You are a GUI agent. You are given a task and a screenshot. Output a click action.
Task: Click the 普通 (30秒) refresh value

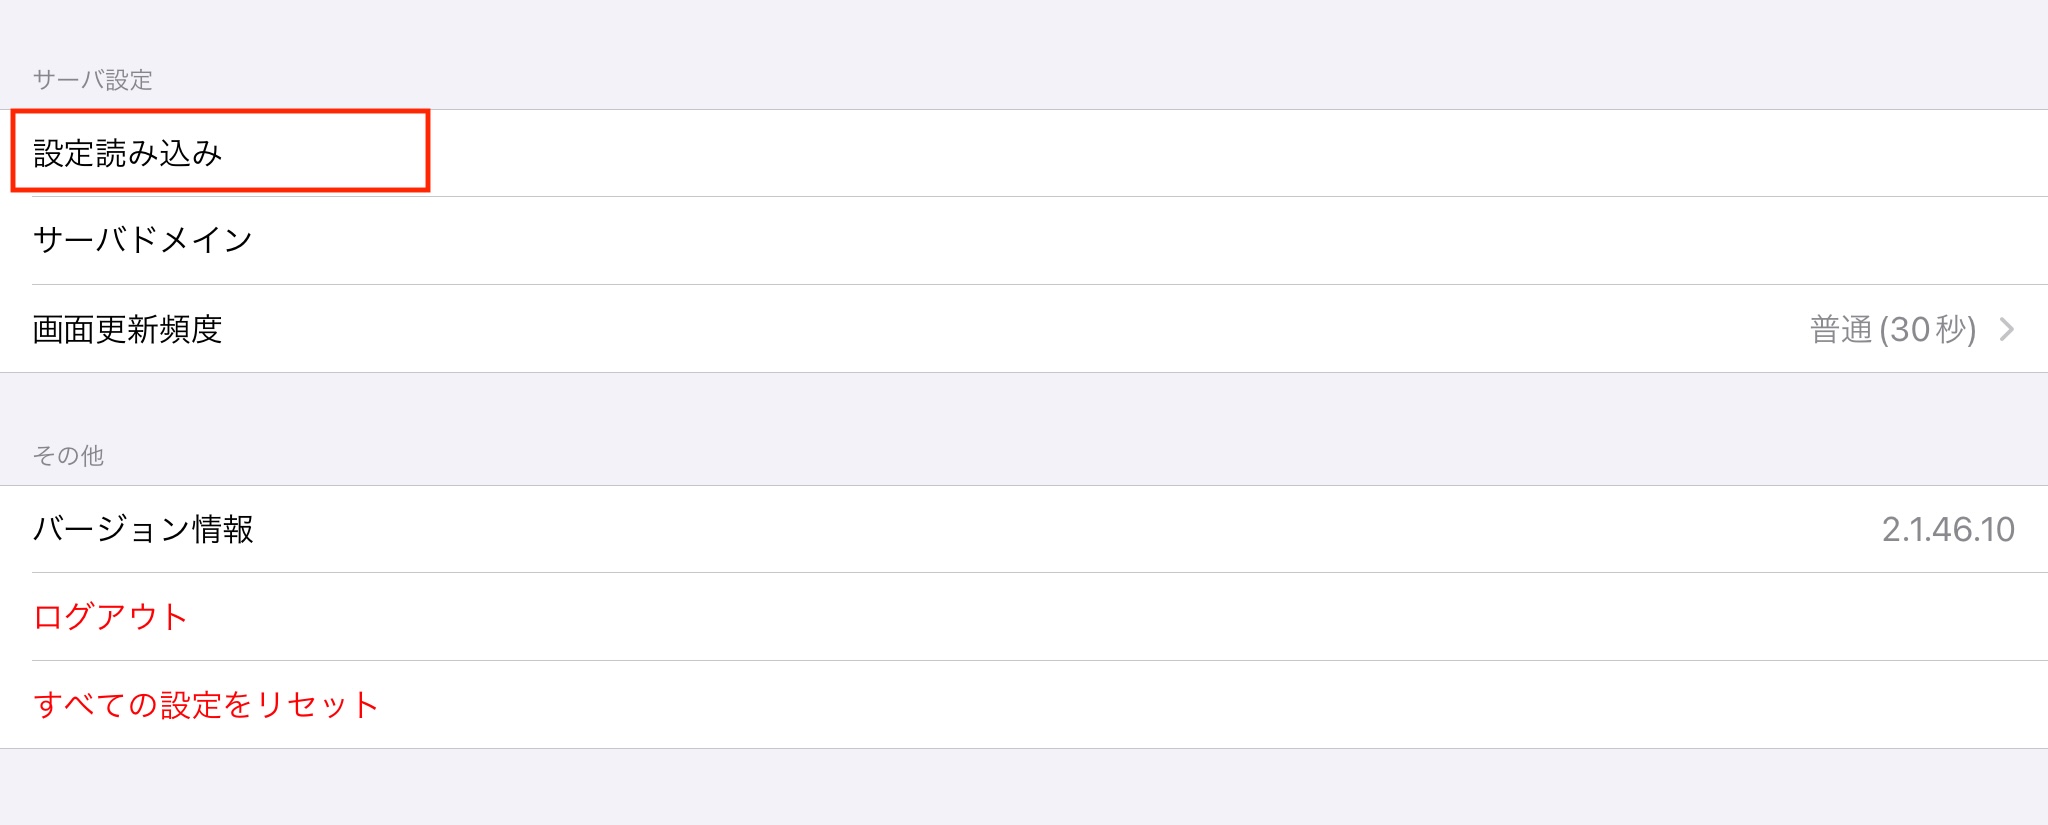click(1892, 329)
